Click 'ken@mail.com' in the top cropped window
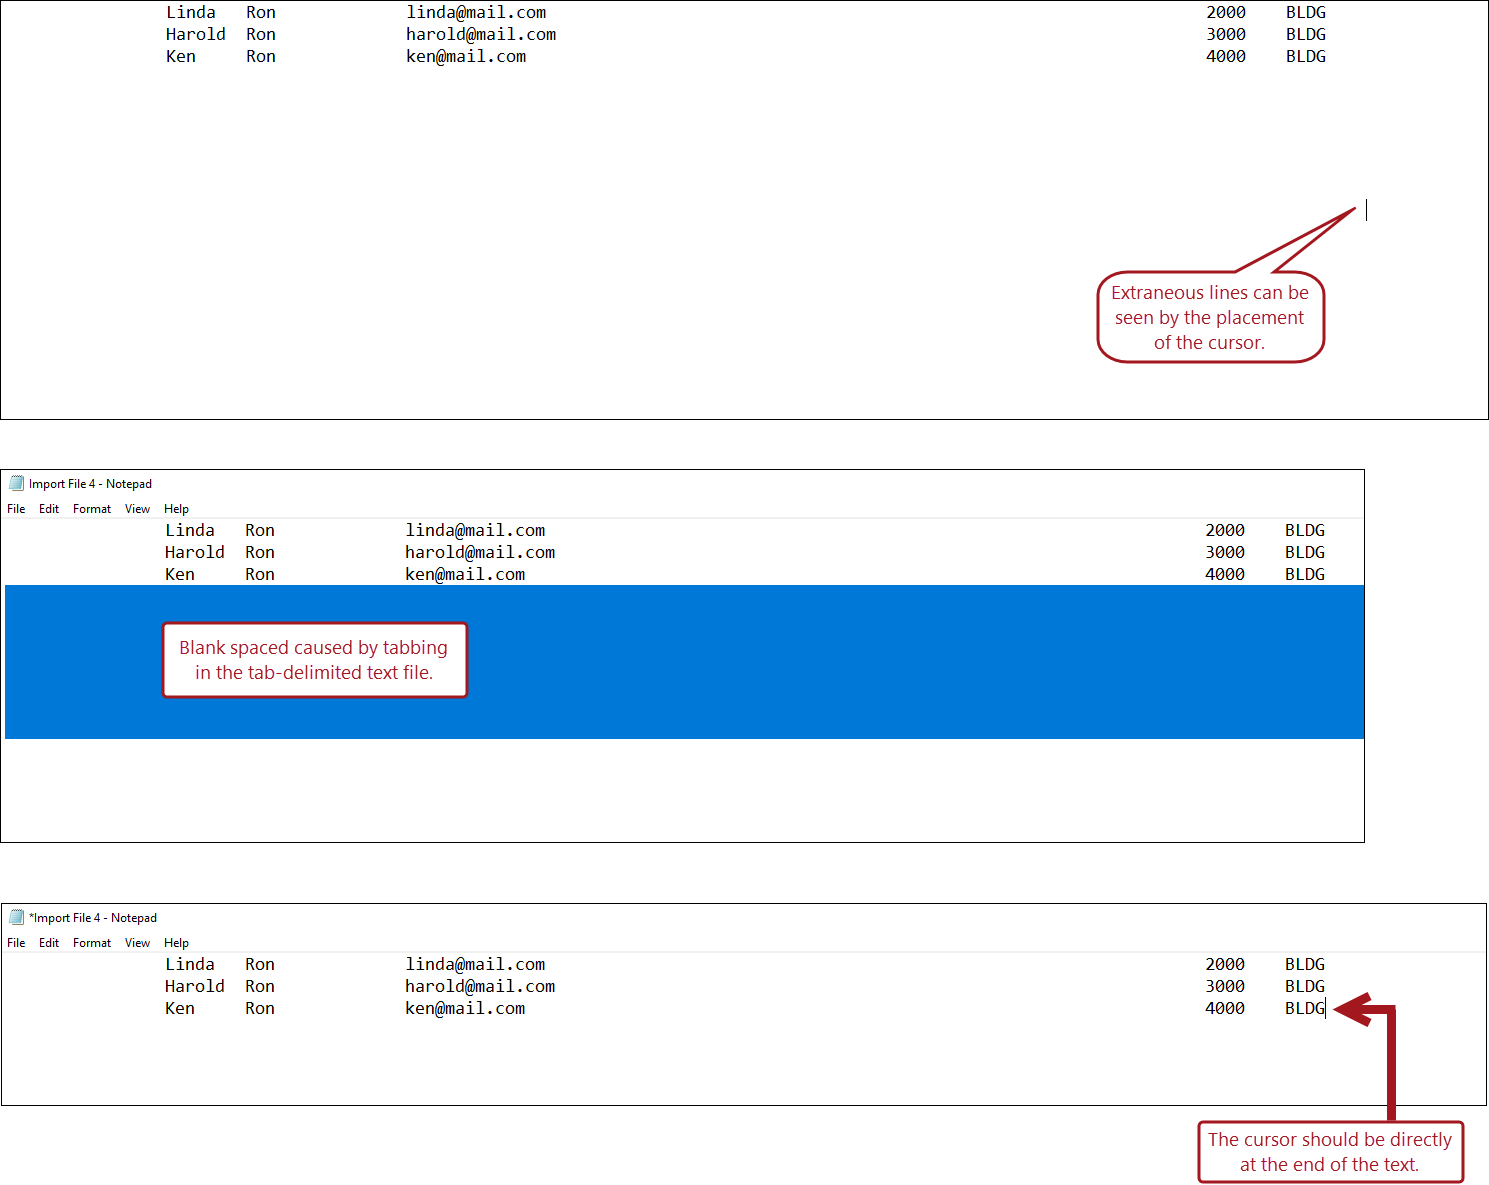This screenshot has height=1185, width=1489. tap(466, 56)
